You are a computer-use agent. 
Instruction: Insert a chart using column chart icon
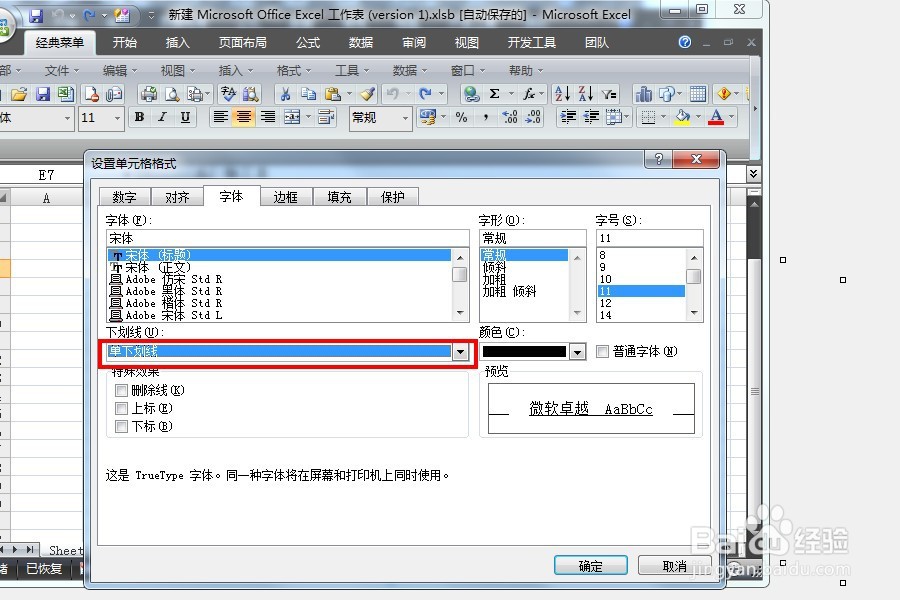coord(643,94)
